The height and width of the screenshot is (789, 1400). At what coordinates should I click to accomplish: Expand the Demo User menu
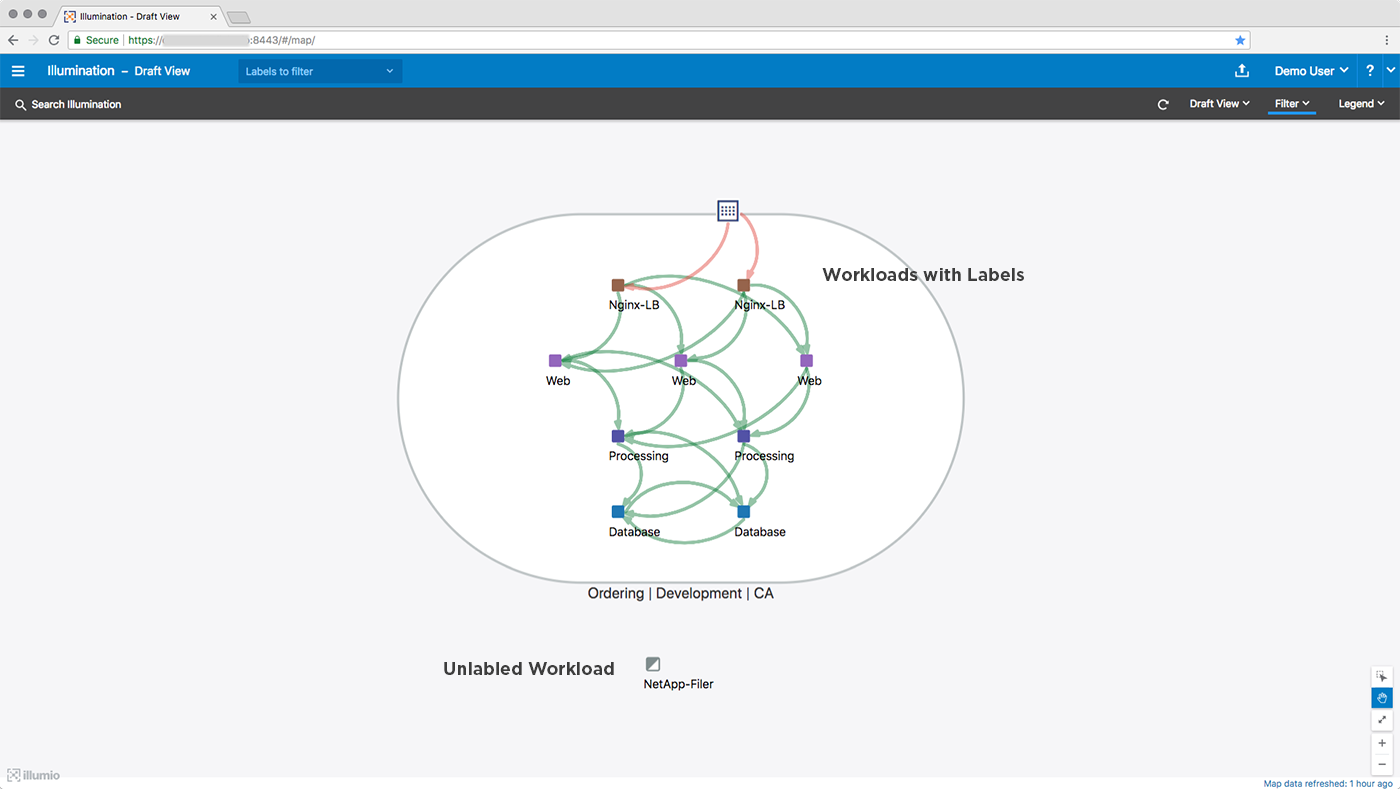(x=1311, y=71)
